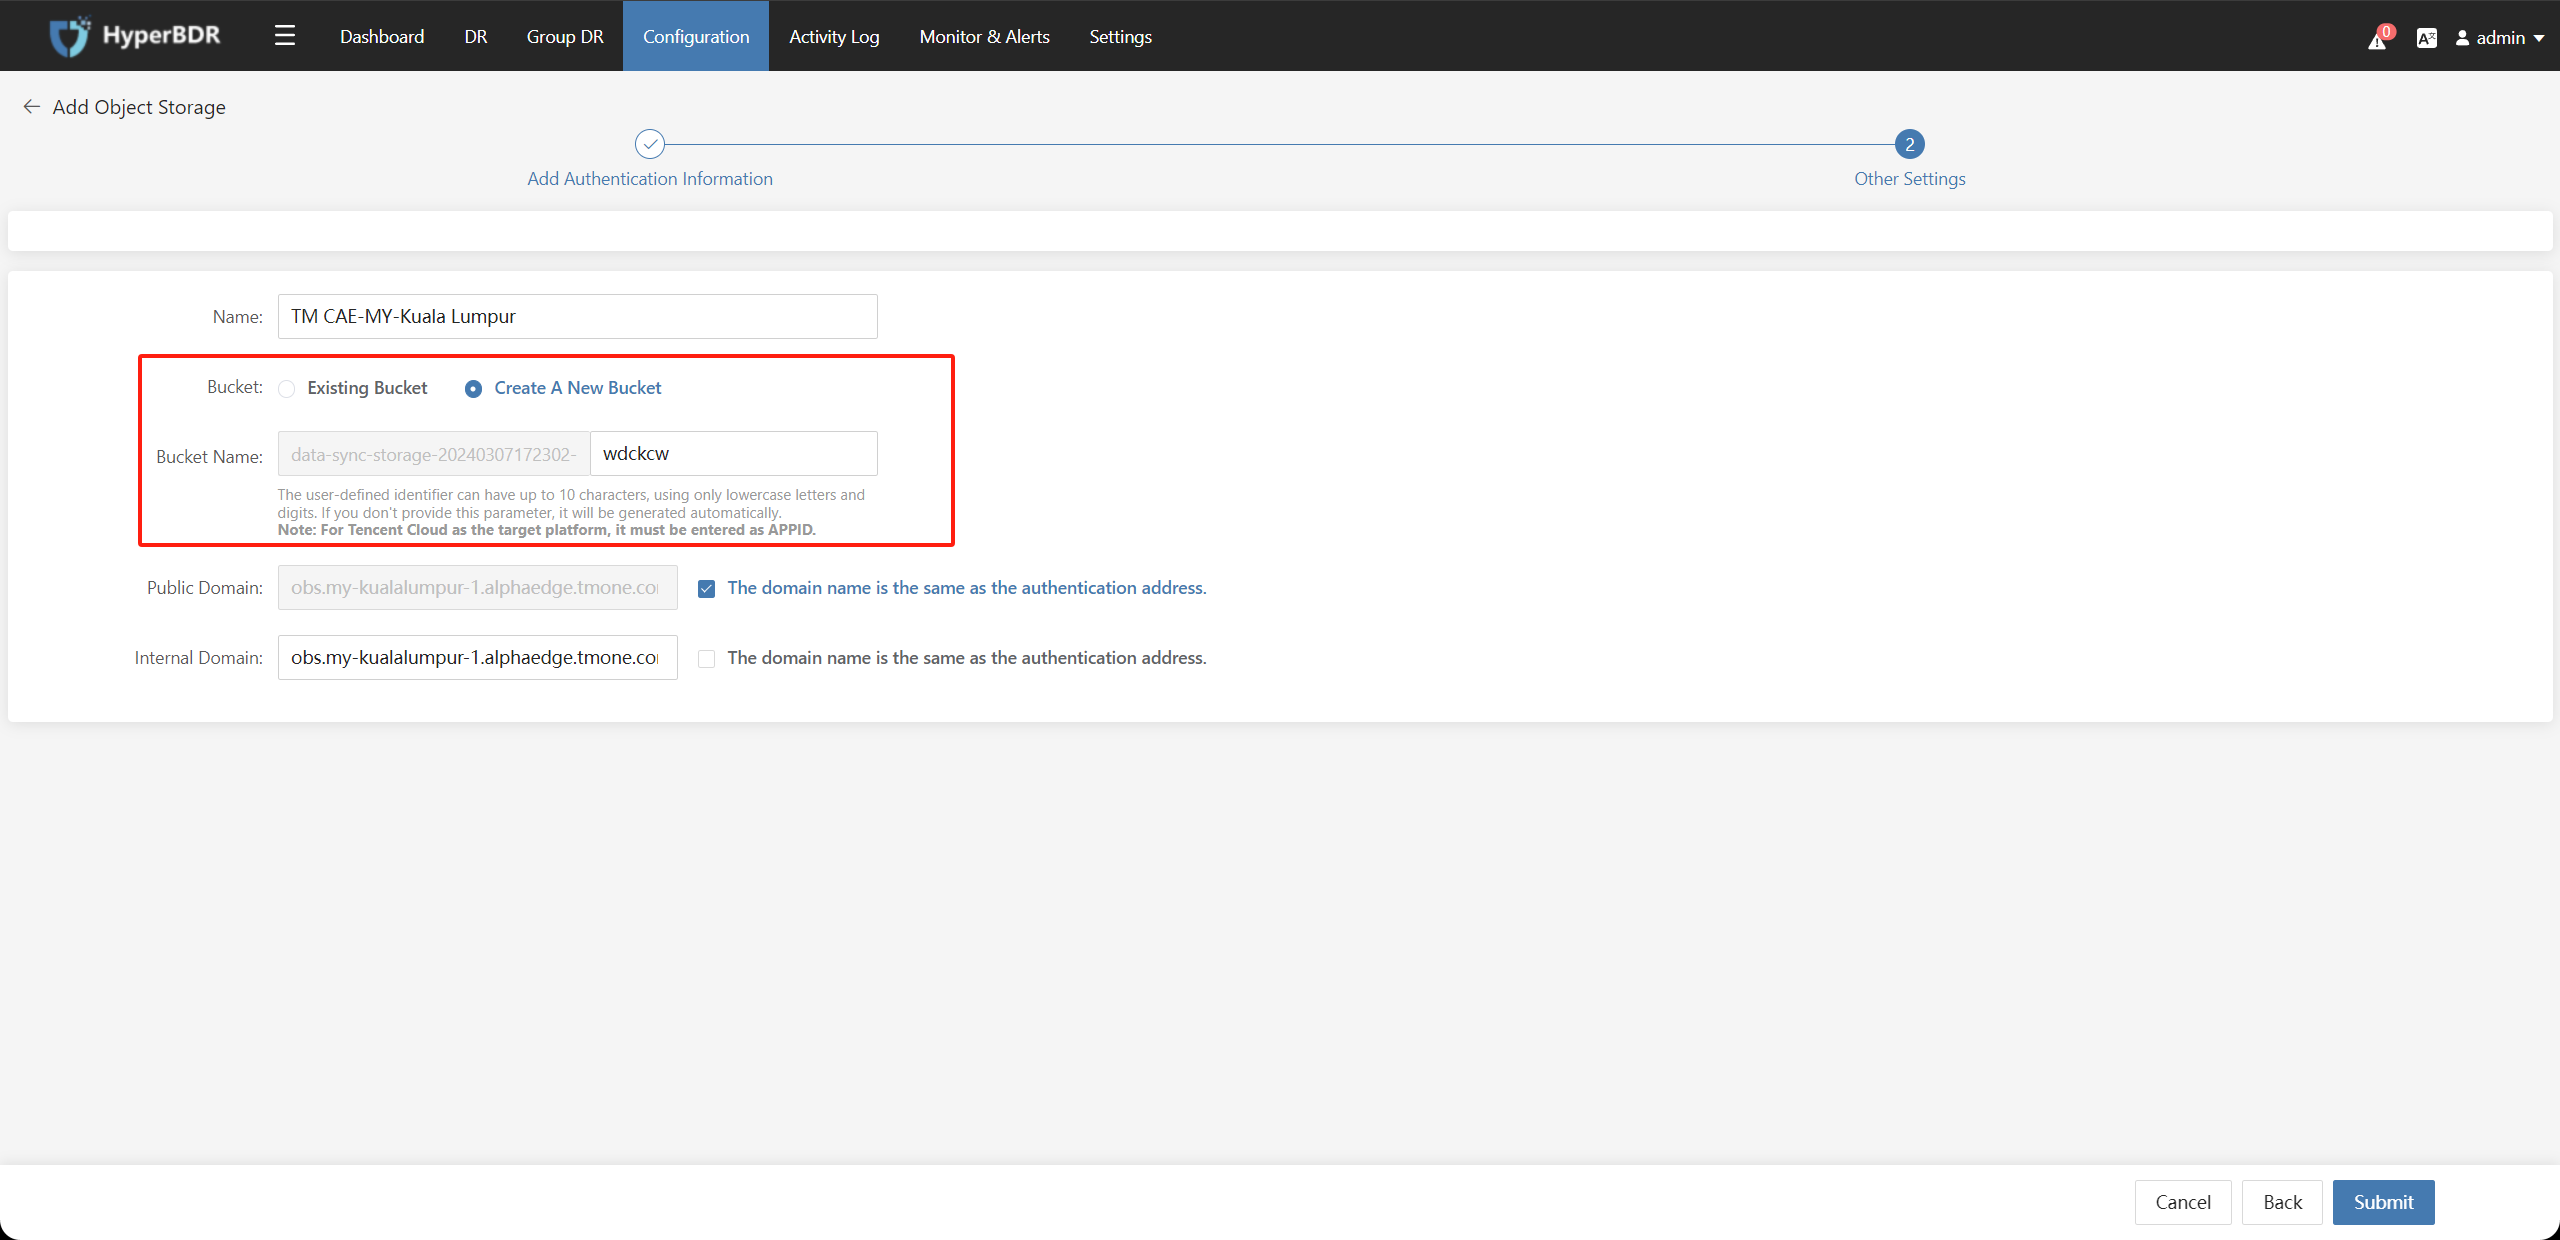Viewport: 2560px width, 1240px height.
Task: Switch to the Configuration tab
Action: point(694,34)
